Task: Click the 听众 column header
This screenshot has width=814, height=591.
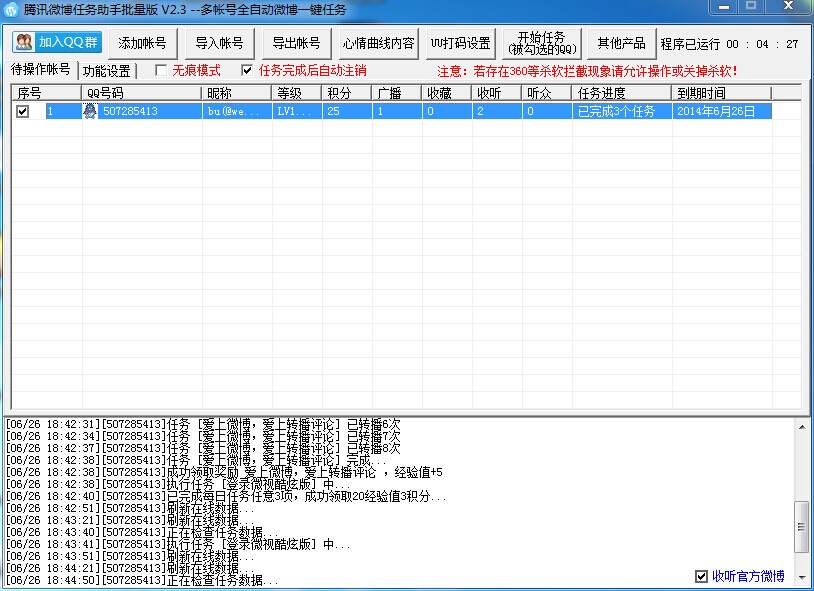Action: pos(546,93)
